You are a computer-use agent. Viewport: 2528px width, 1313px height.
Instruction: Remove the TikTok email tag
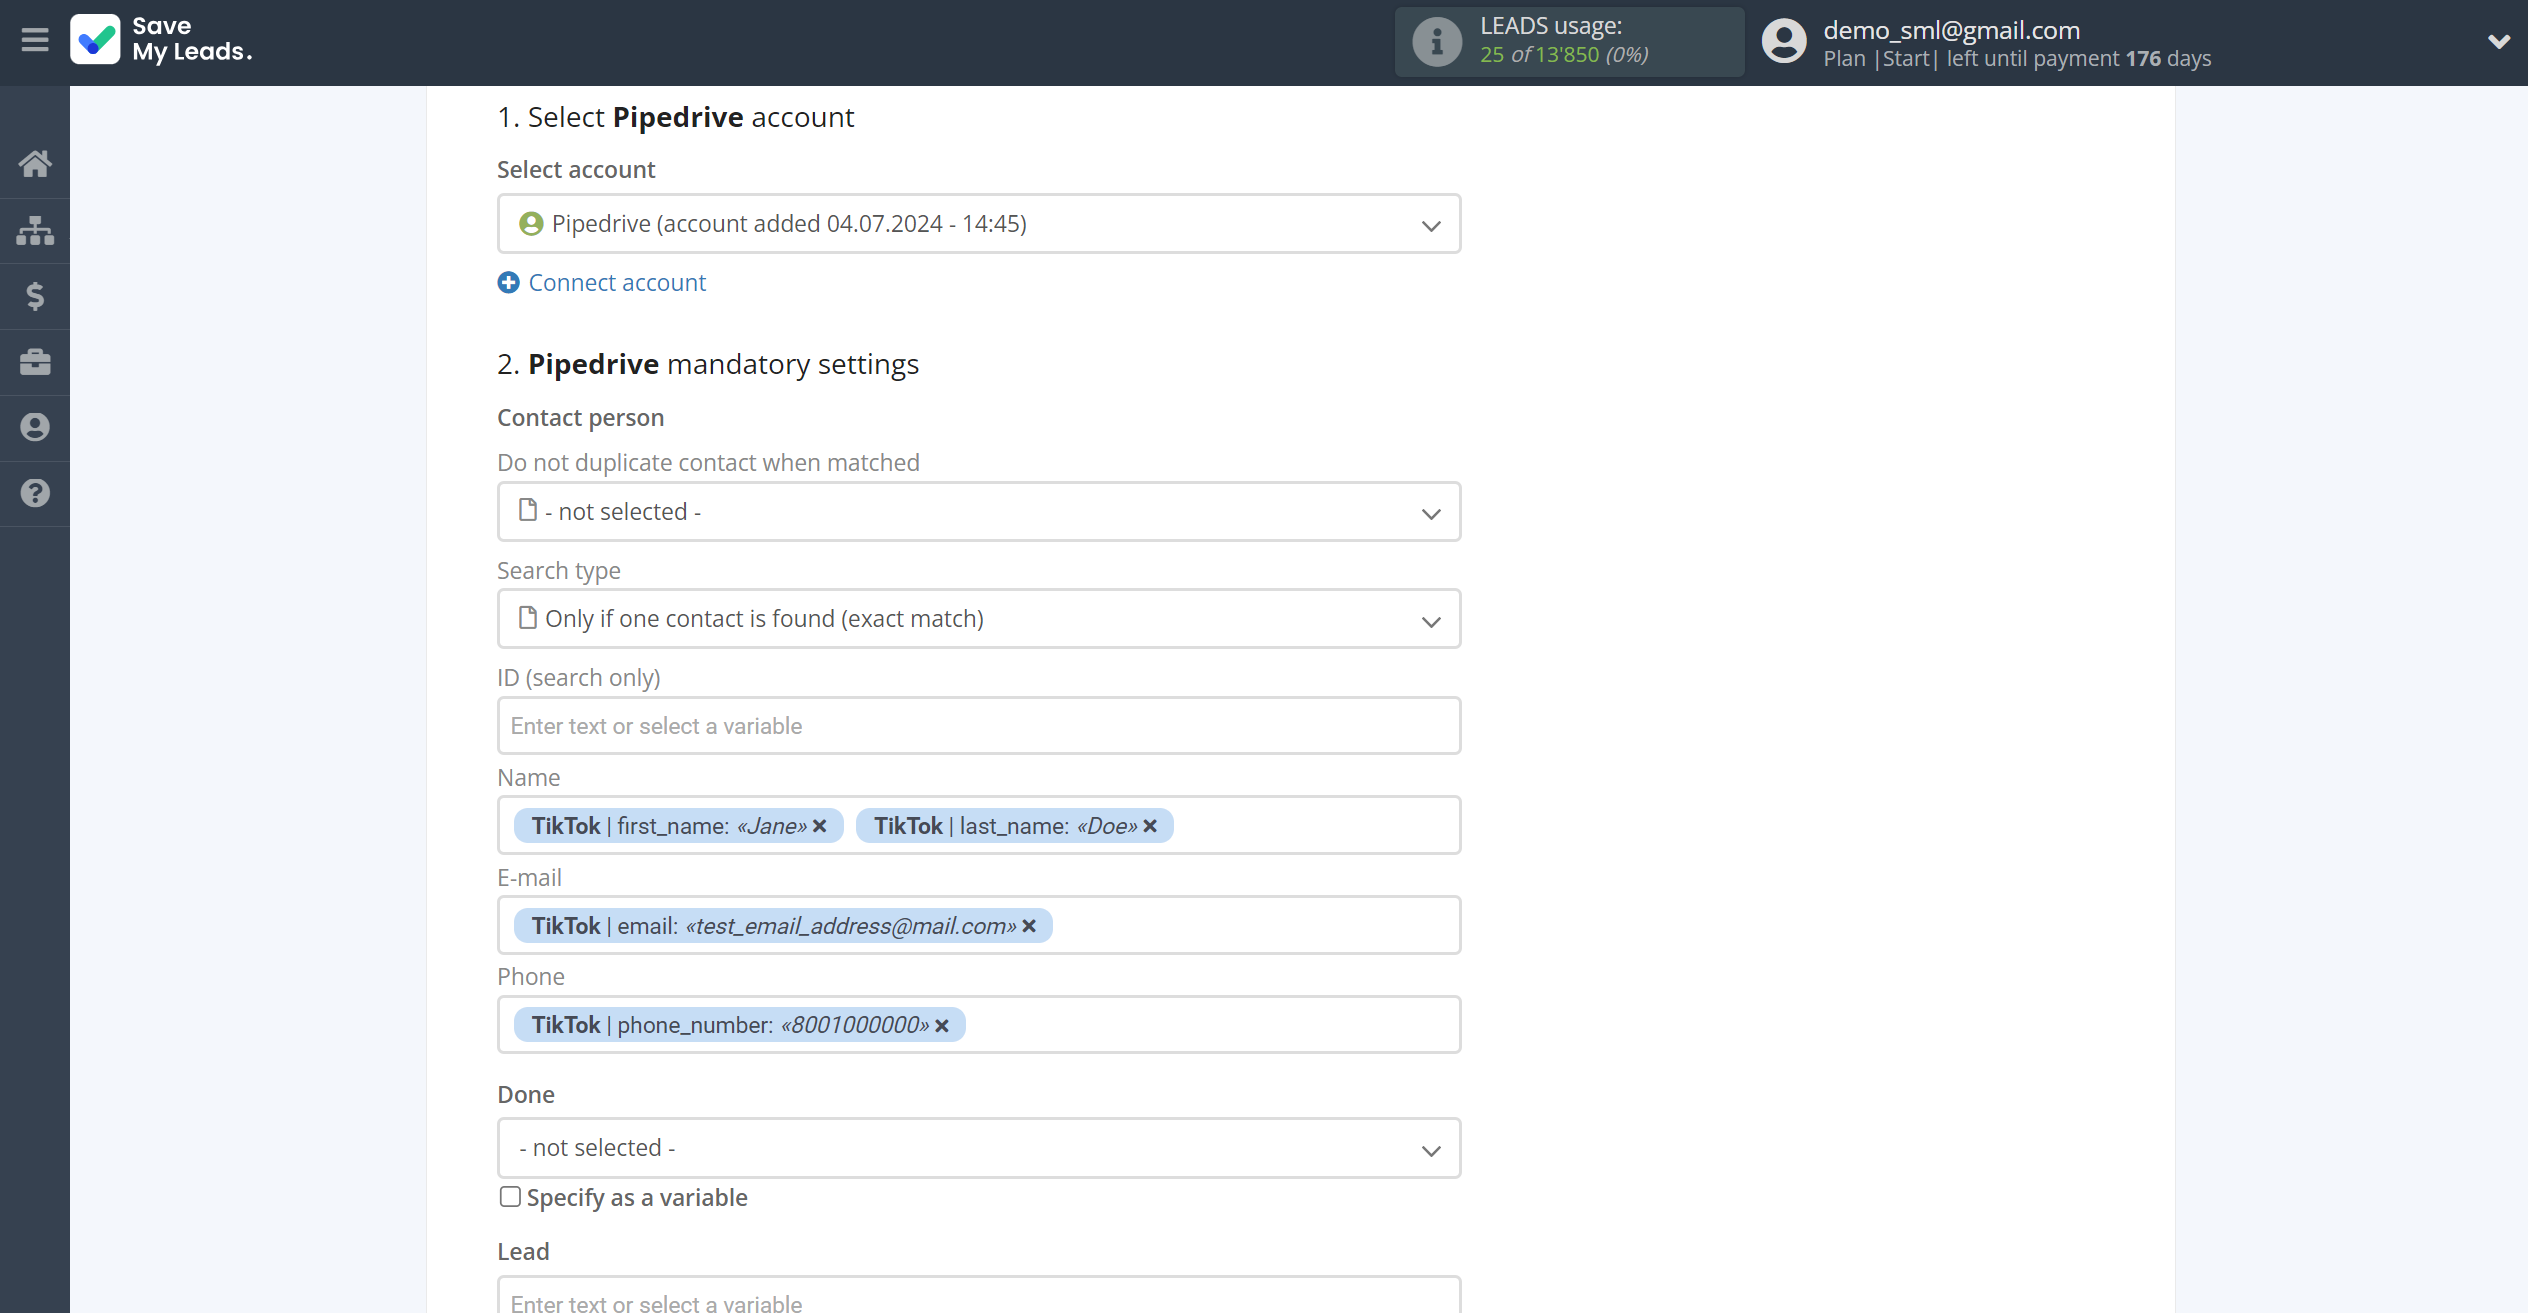click(x=1029, y=926)
